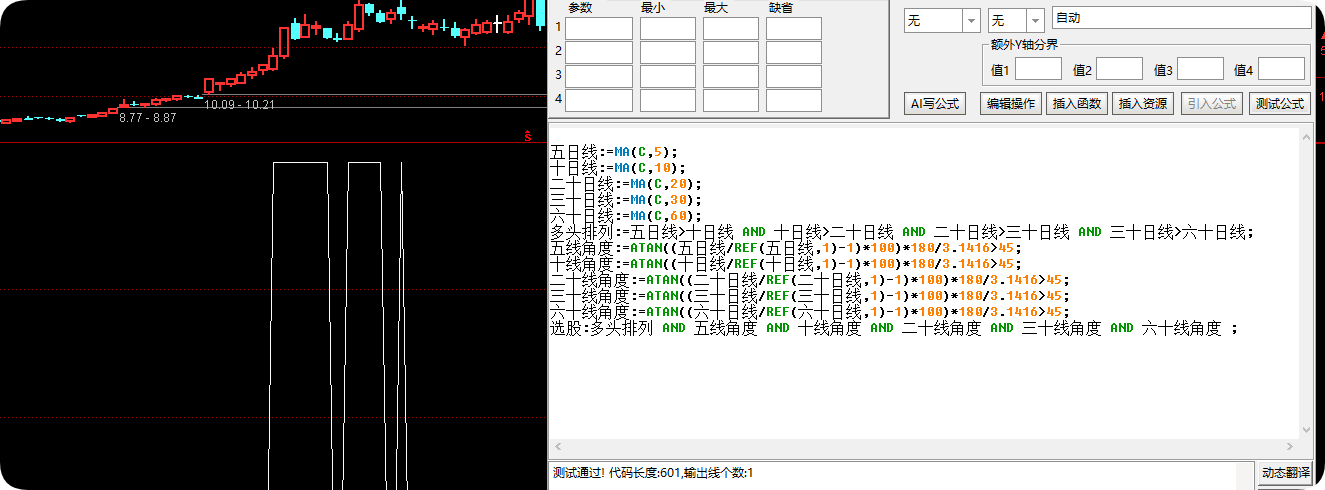Click the 值1 input box
The width and height of the screenshot is (1325, 490).
1038,69
